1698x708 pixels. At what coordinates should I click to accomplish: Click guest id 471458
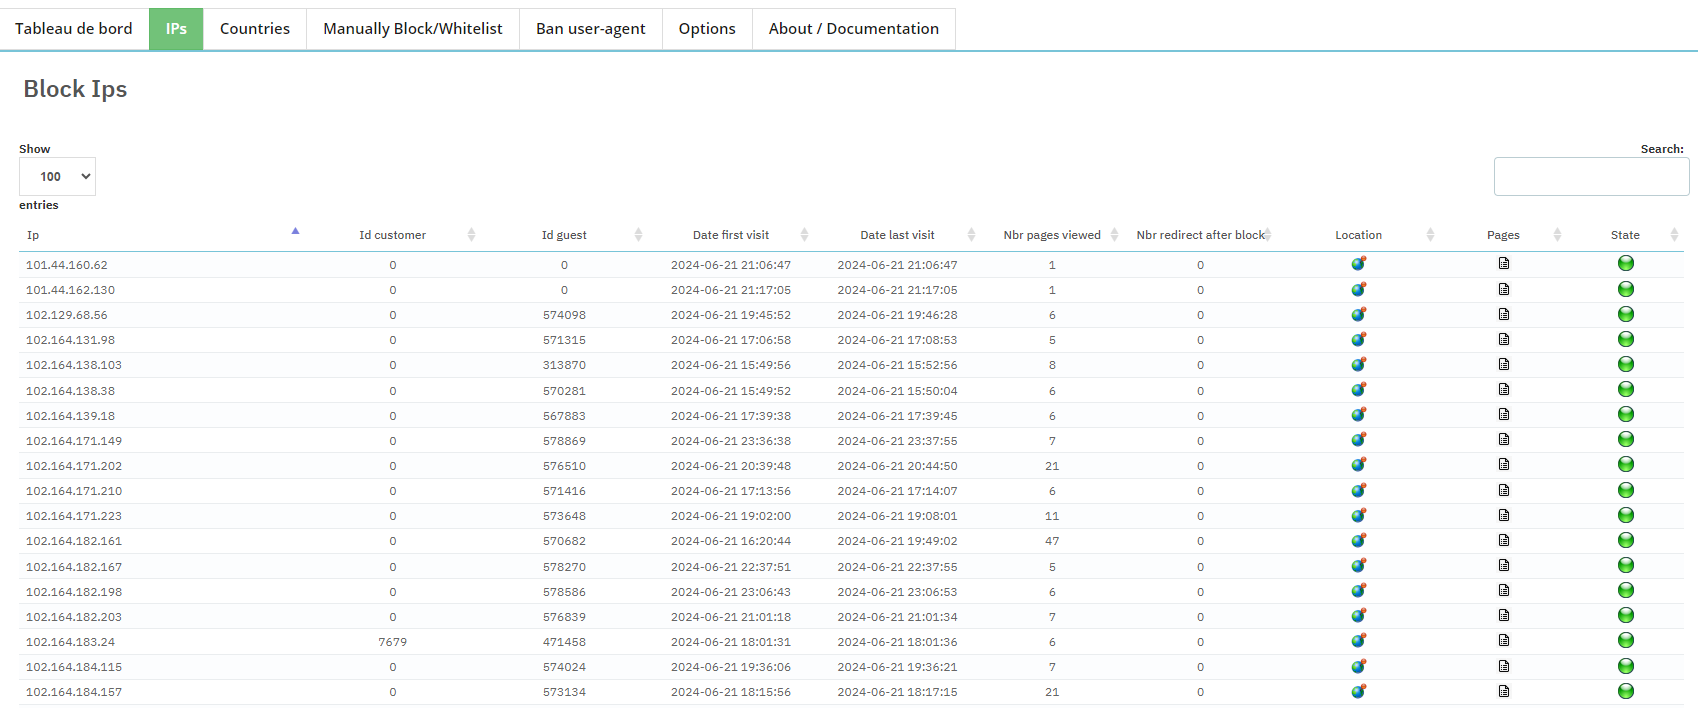click(x=564, y=642)
